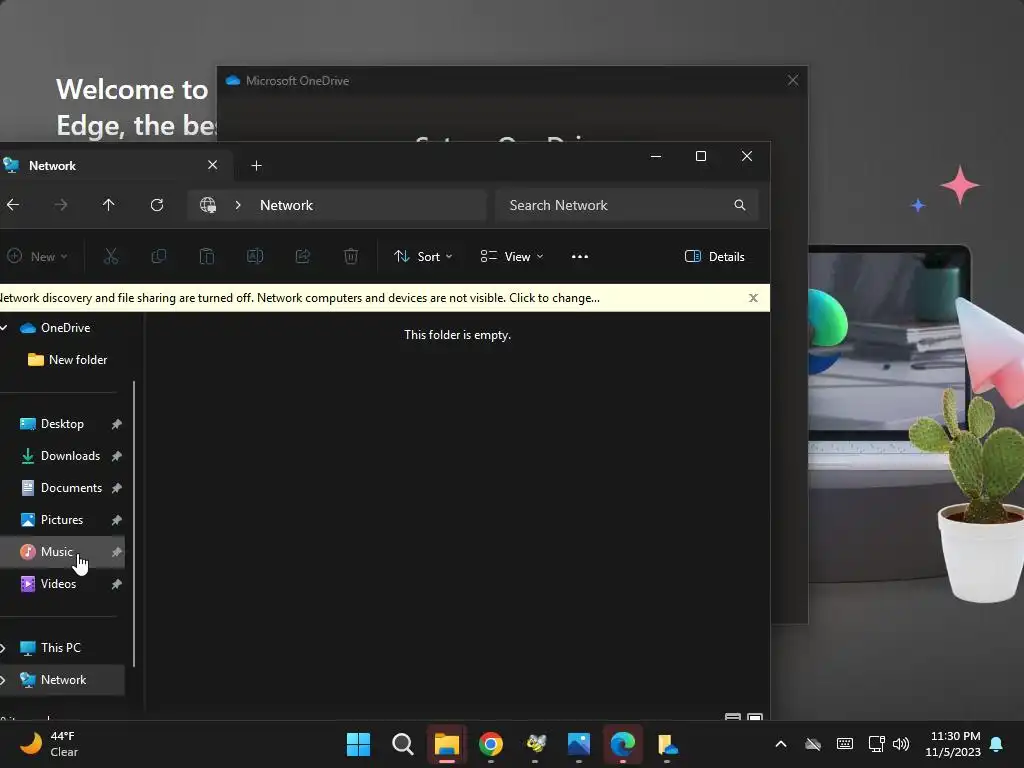
Task: Open the View dropdown
Action: (x=511, y=257)
